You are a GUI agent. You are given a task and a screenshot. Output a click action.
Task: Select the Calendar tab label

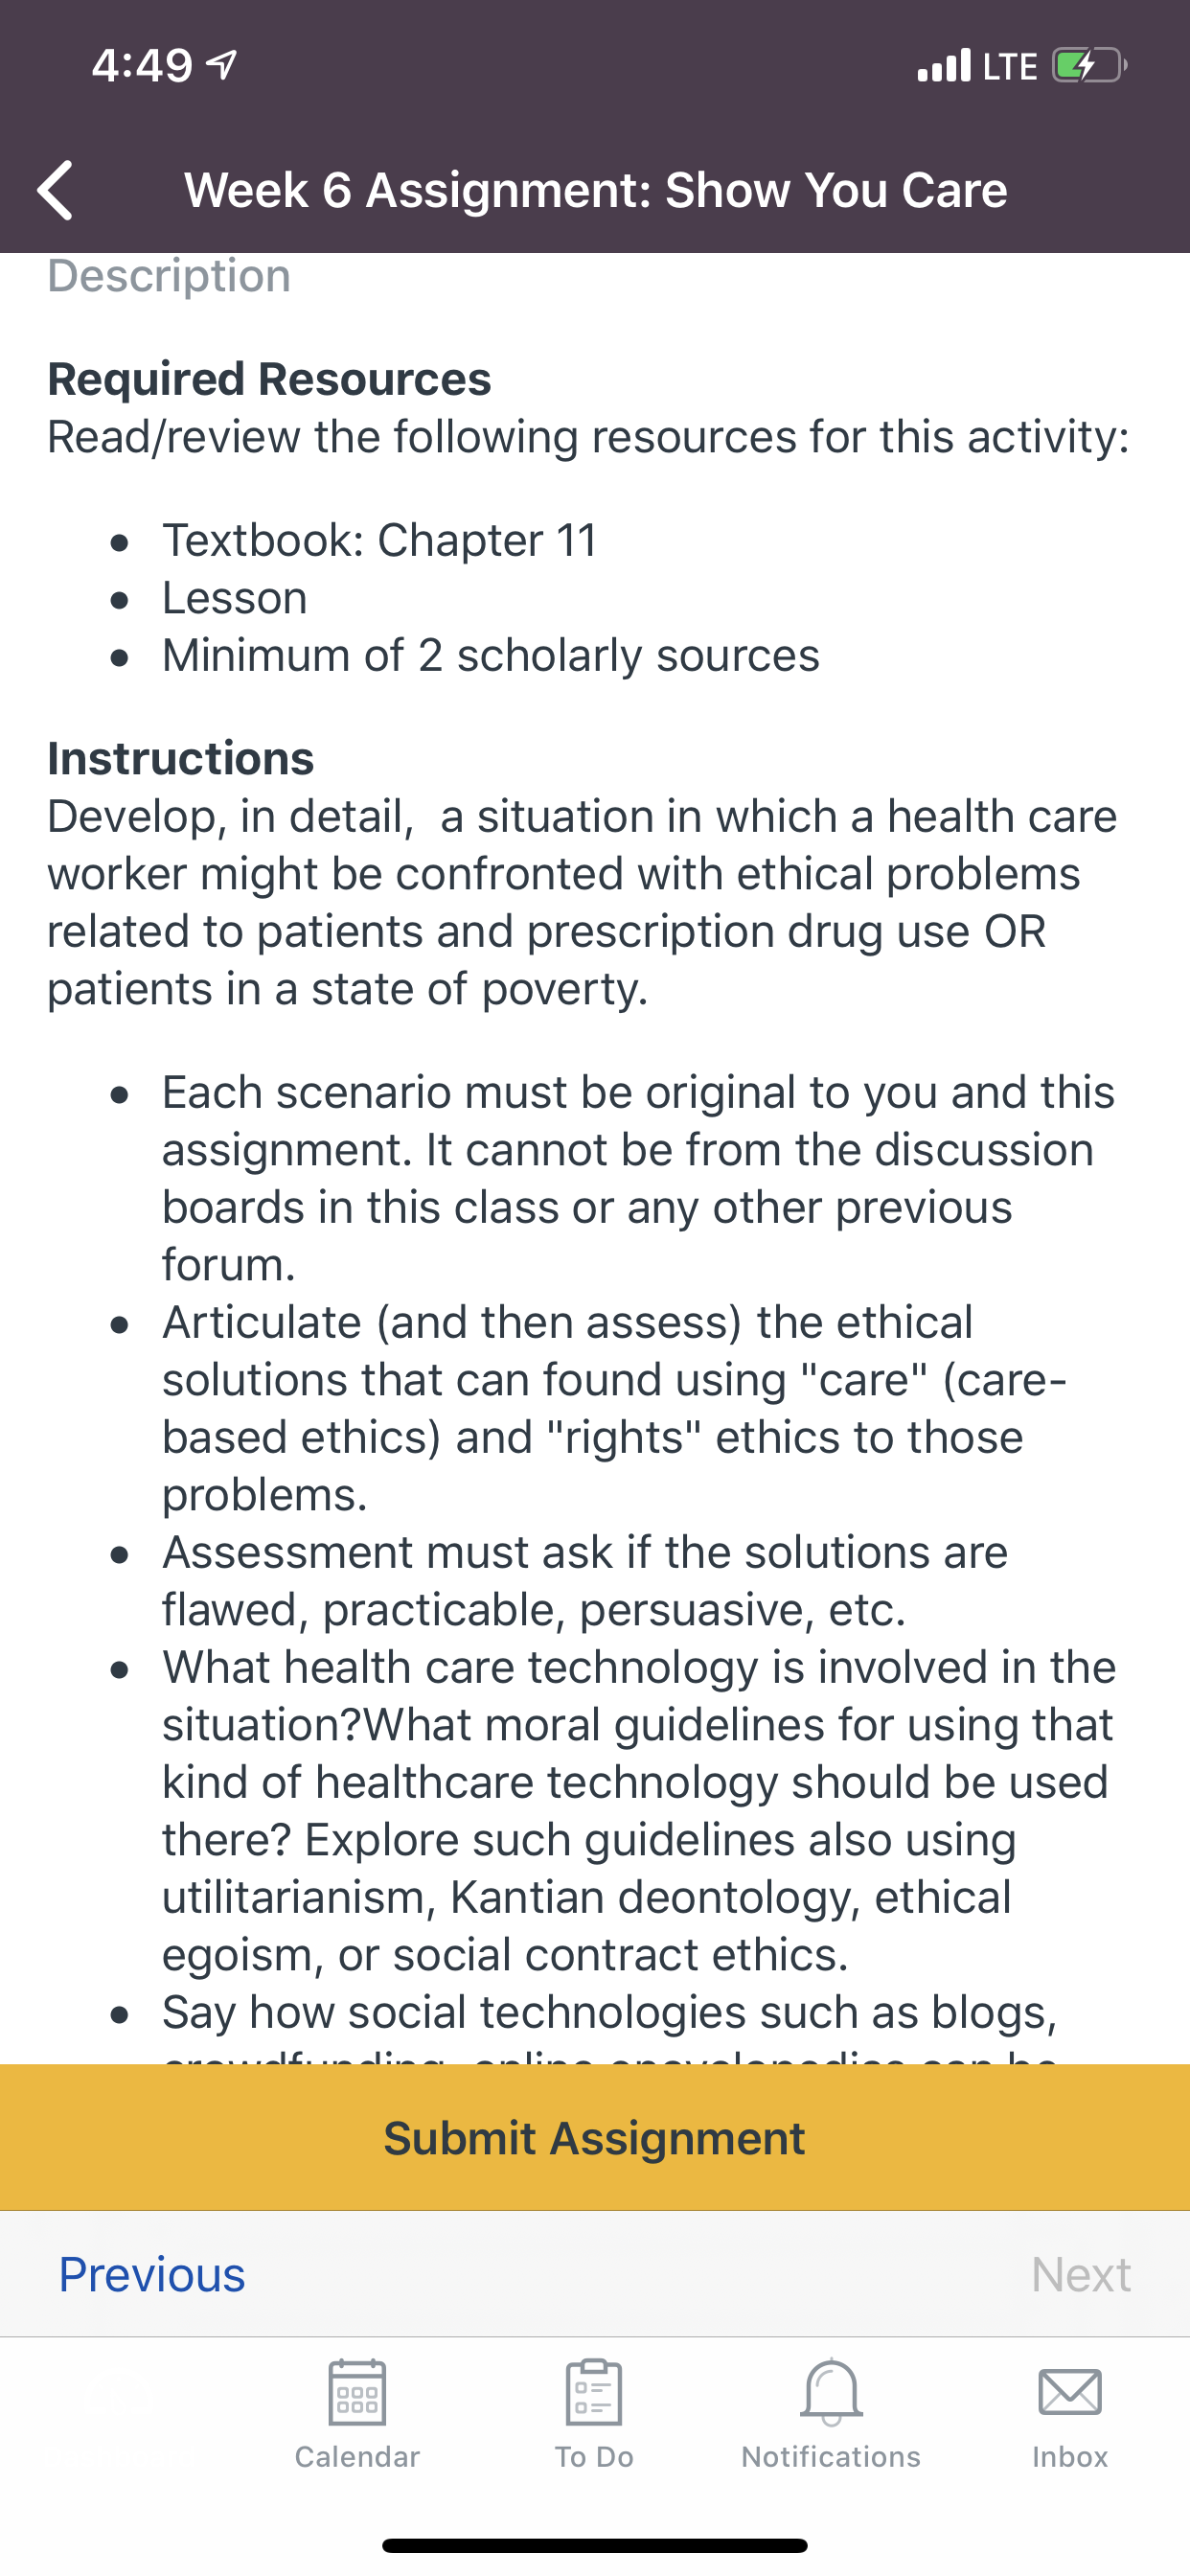click(357, 2456)
